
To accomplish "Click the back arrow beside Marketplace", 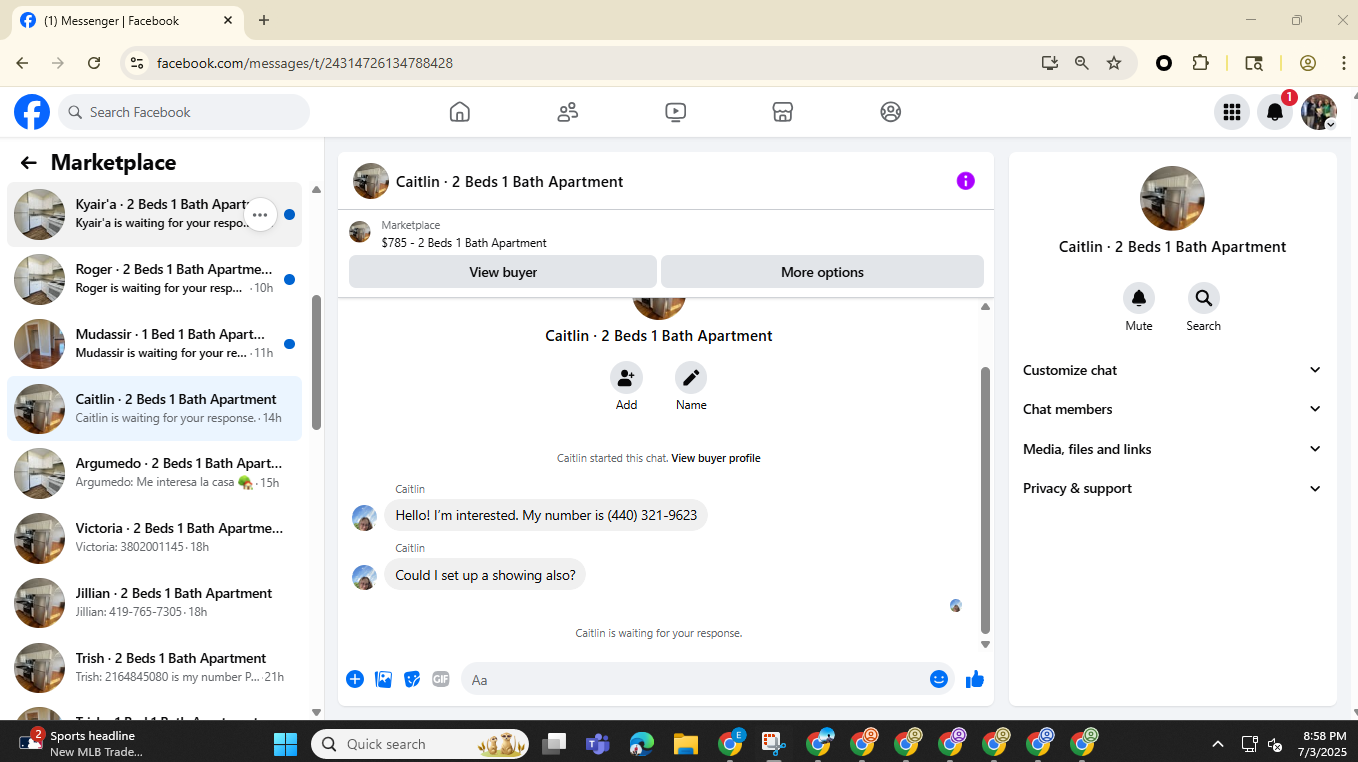I will (28, 163).
